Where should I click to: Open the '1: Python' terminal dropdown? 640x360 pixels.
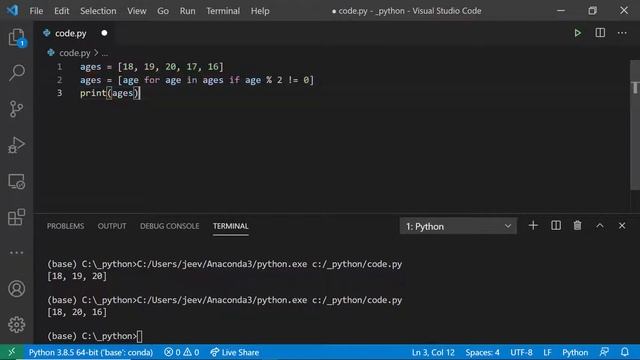(x=458, y=226)
